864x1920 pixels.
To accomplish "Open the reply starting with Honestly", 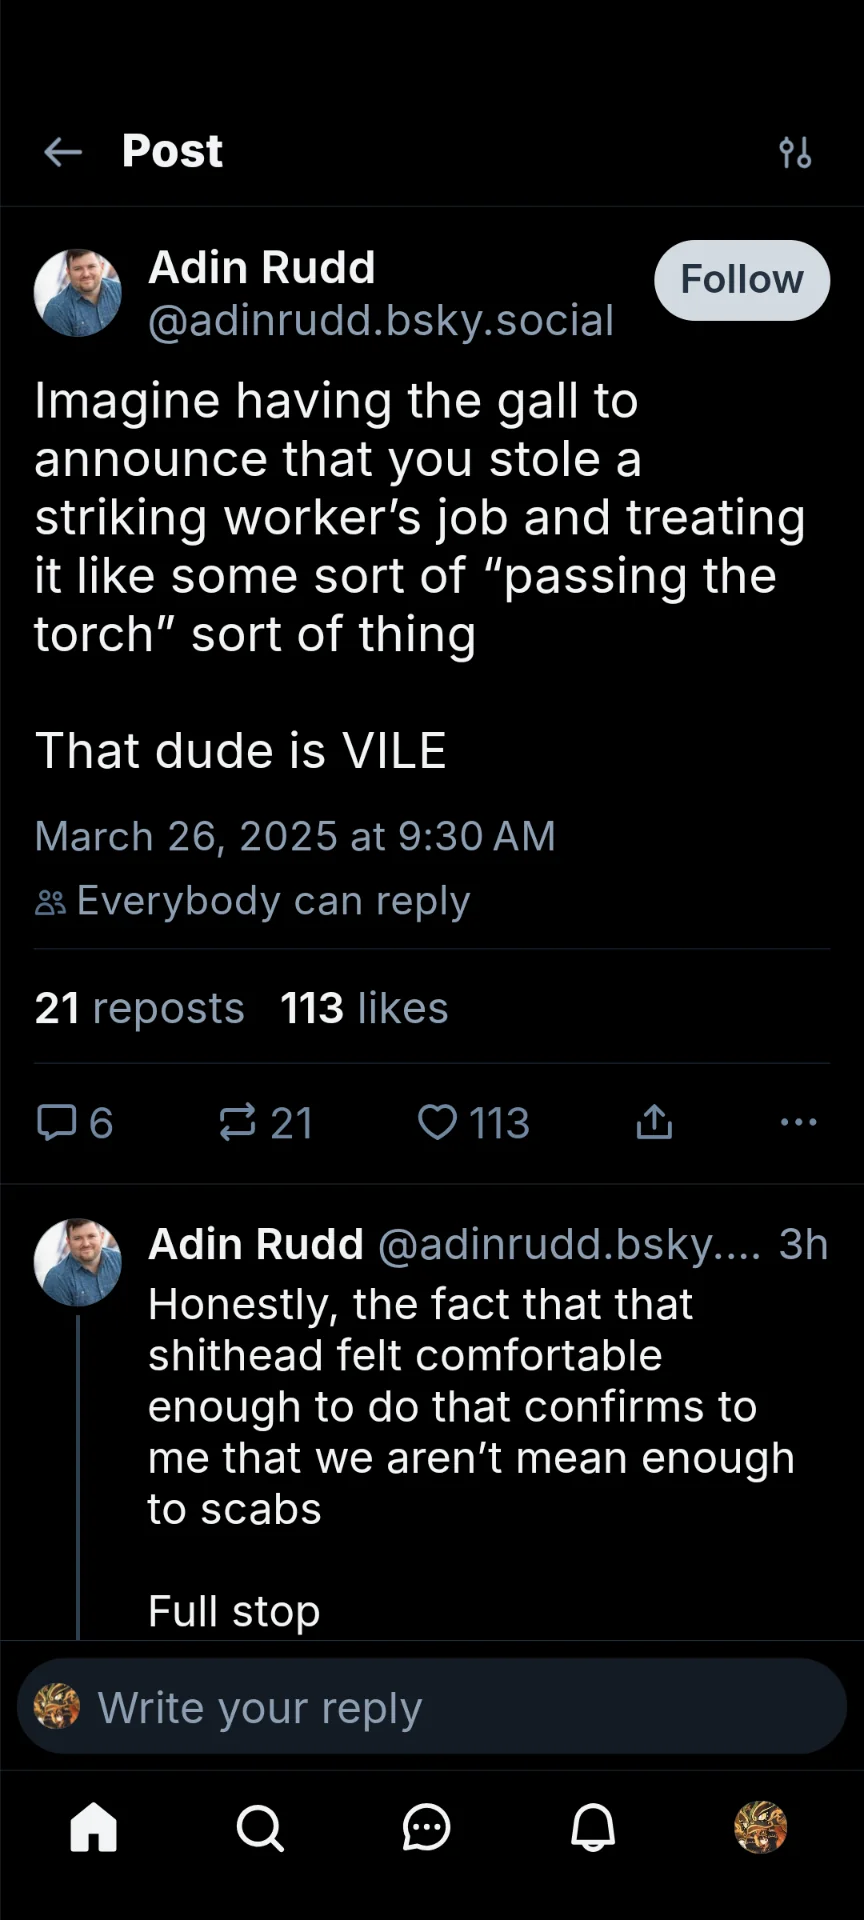I will (470, 1406).
